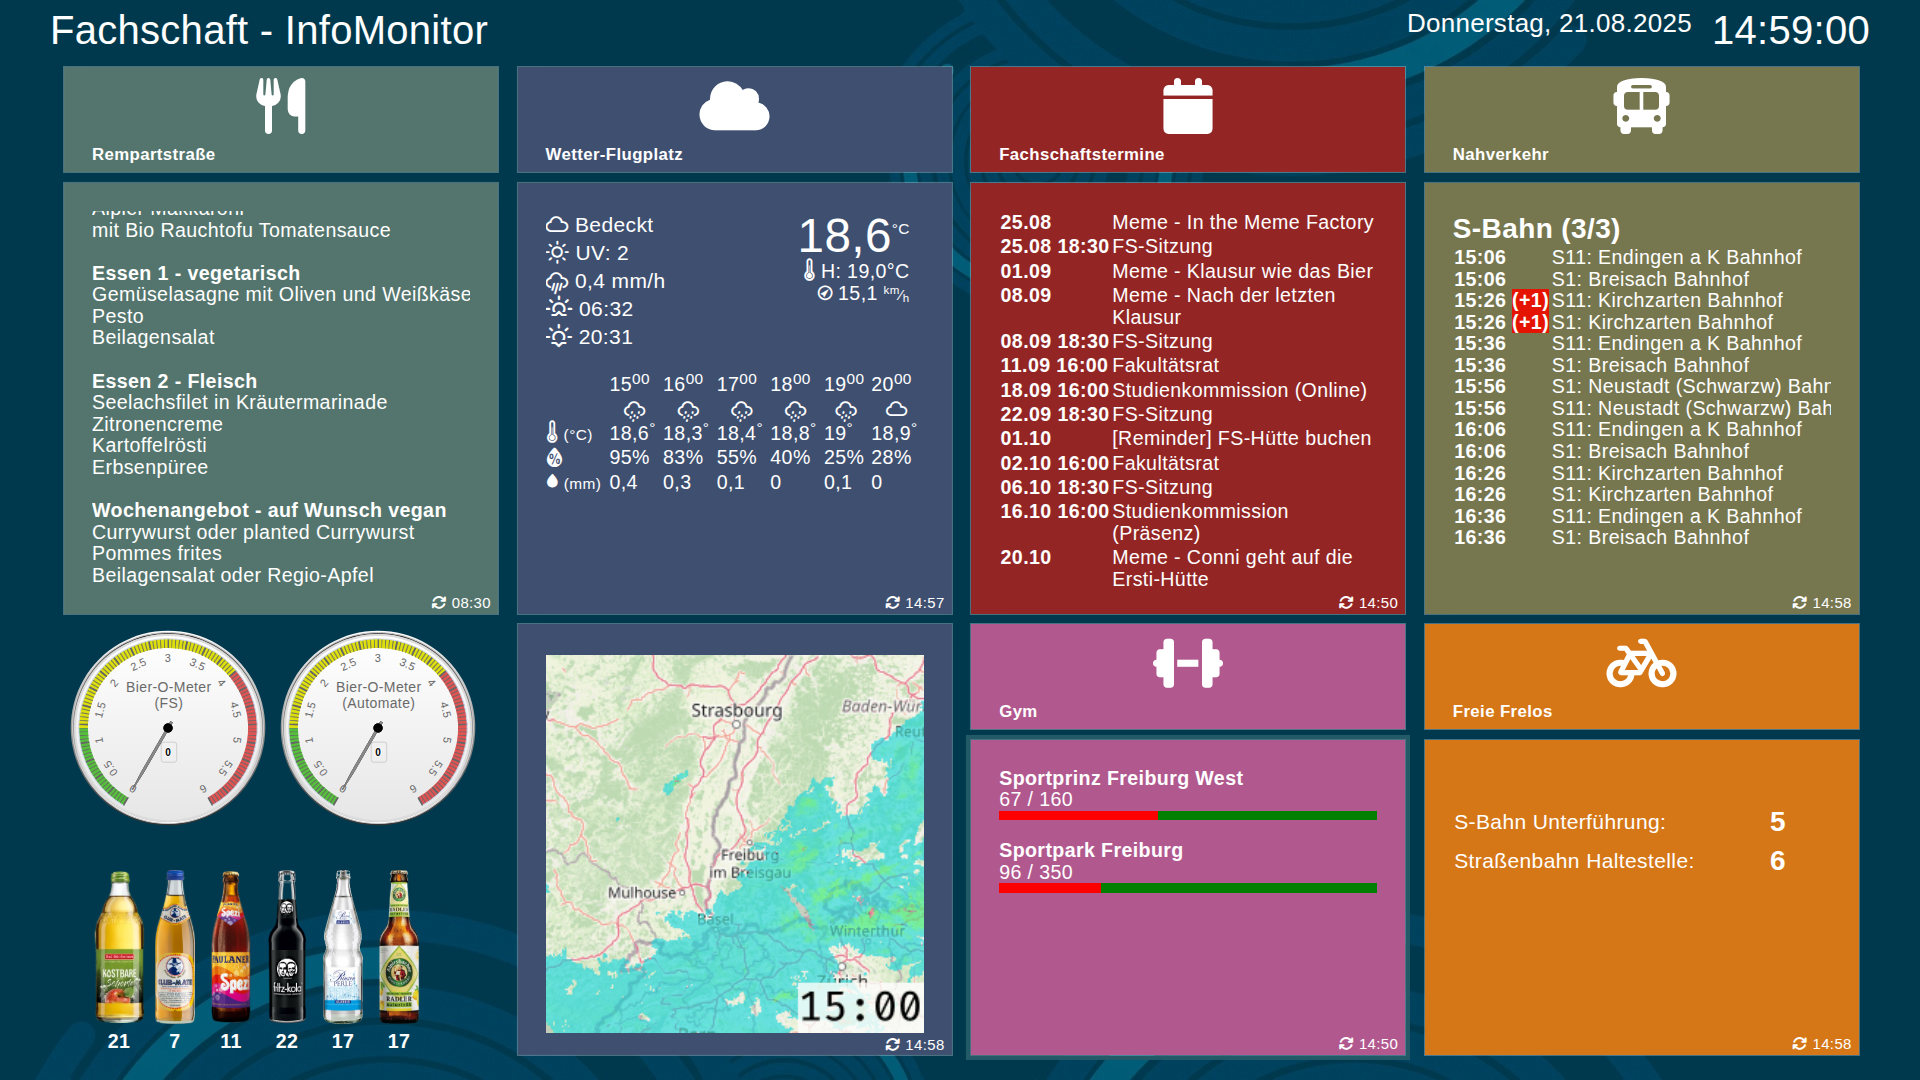Image resolution: width=1920 pixels, height=1080 pixels.
Task: Click the Bier-O-Meter (FS) gauge
Action: 168,727
